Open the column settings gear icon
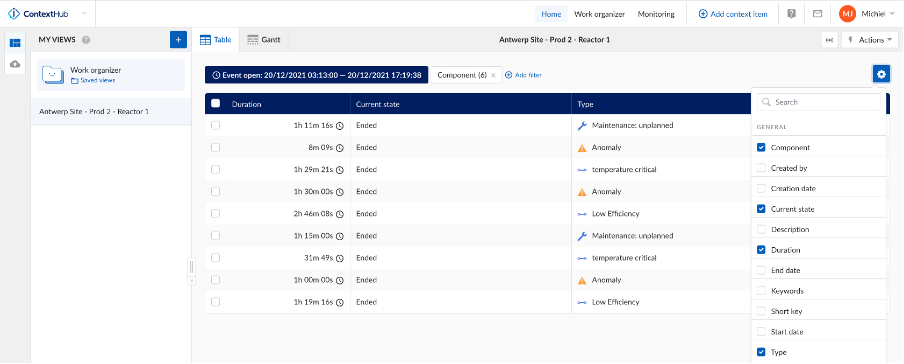Image resolution: width=904 pixels, height=364 pixels. 880,74
